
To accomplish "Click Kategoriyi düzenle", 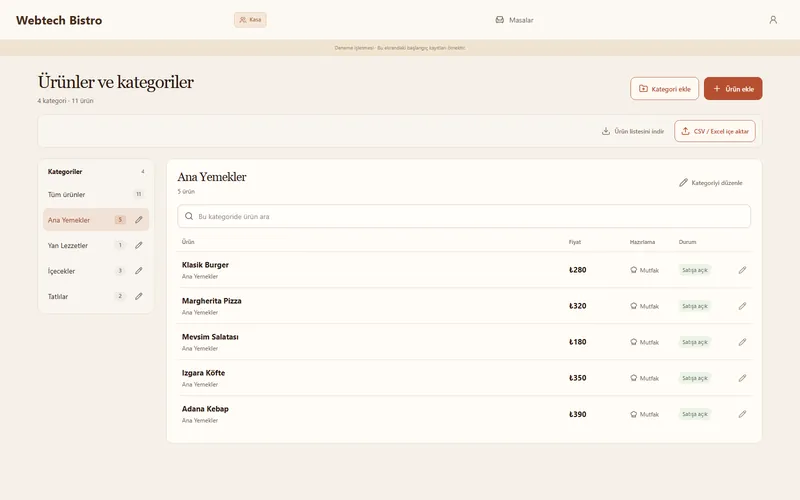I will point(711,183).
